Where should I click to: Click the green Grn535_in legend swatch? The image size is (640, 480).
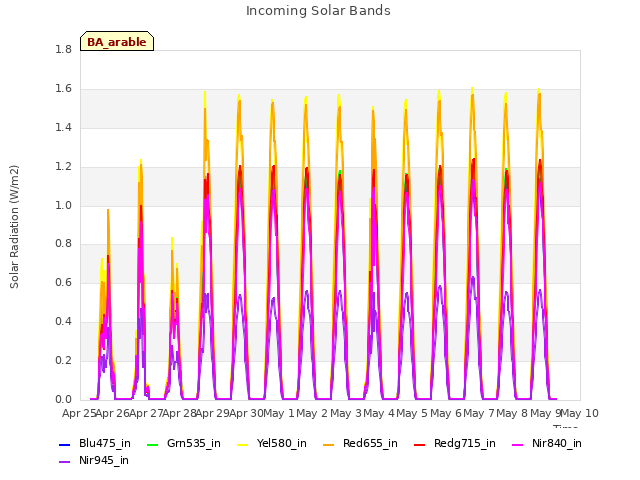152,444
